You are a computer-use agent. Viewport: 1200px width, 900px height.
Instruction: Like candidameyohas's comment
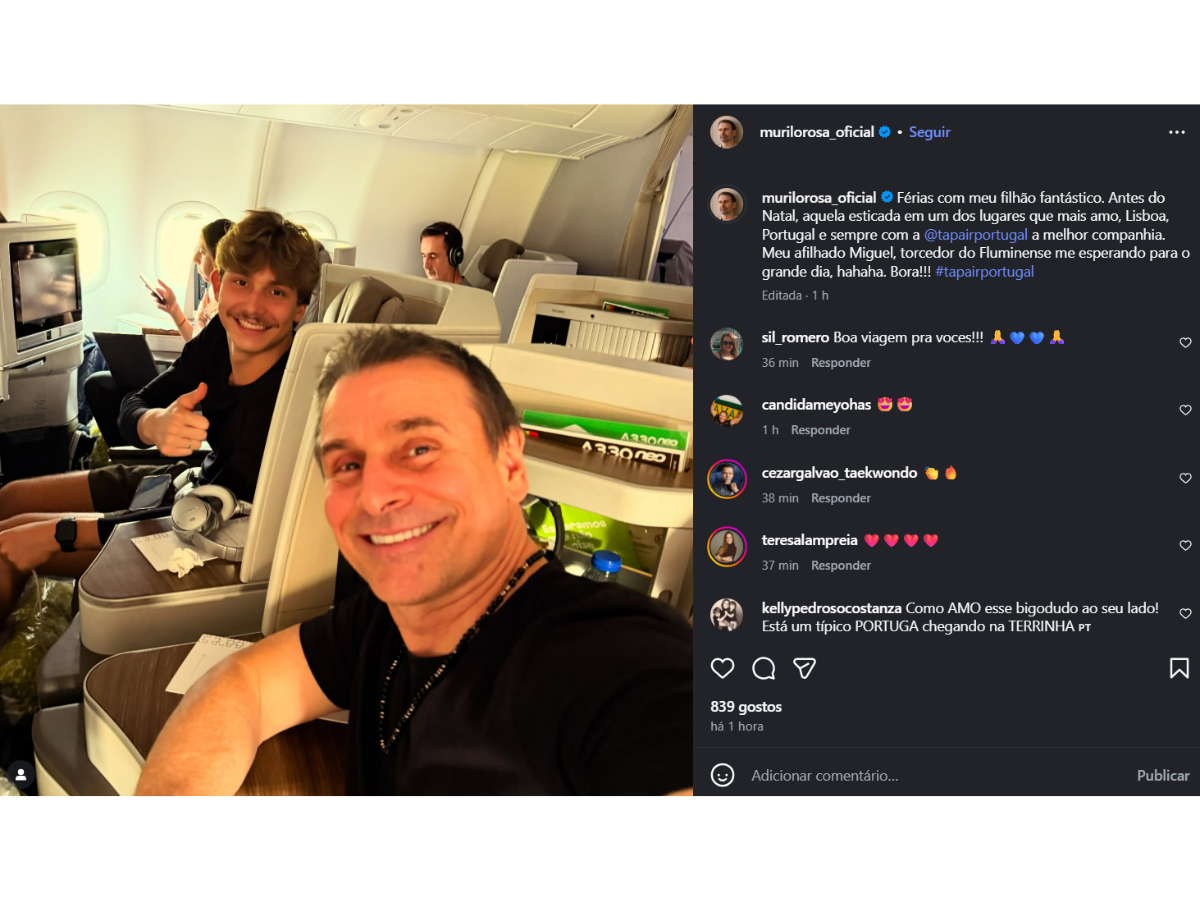tap(1185, 410)
